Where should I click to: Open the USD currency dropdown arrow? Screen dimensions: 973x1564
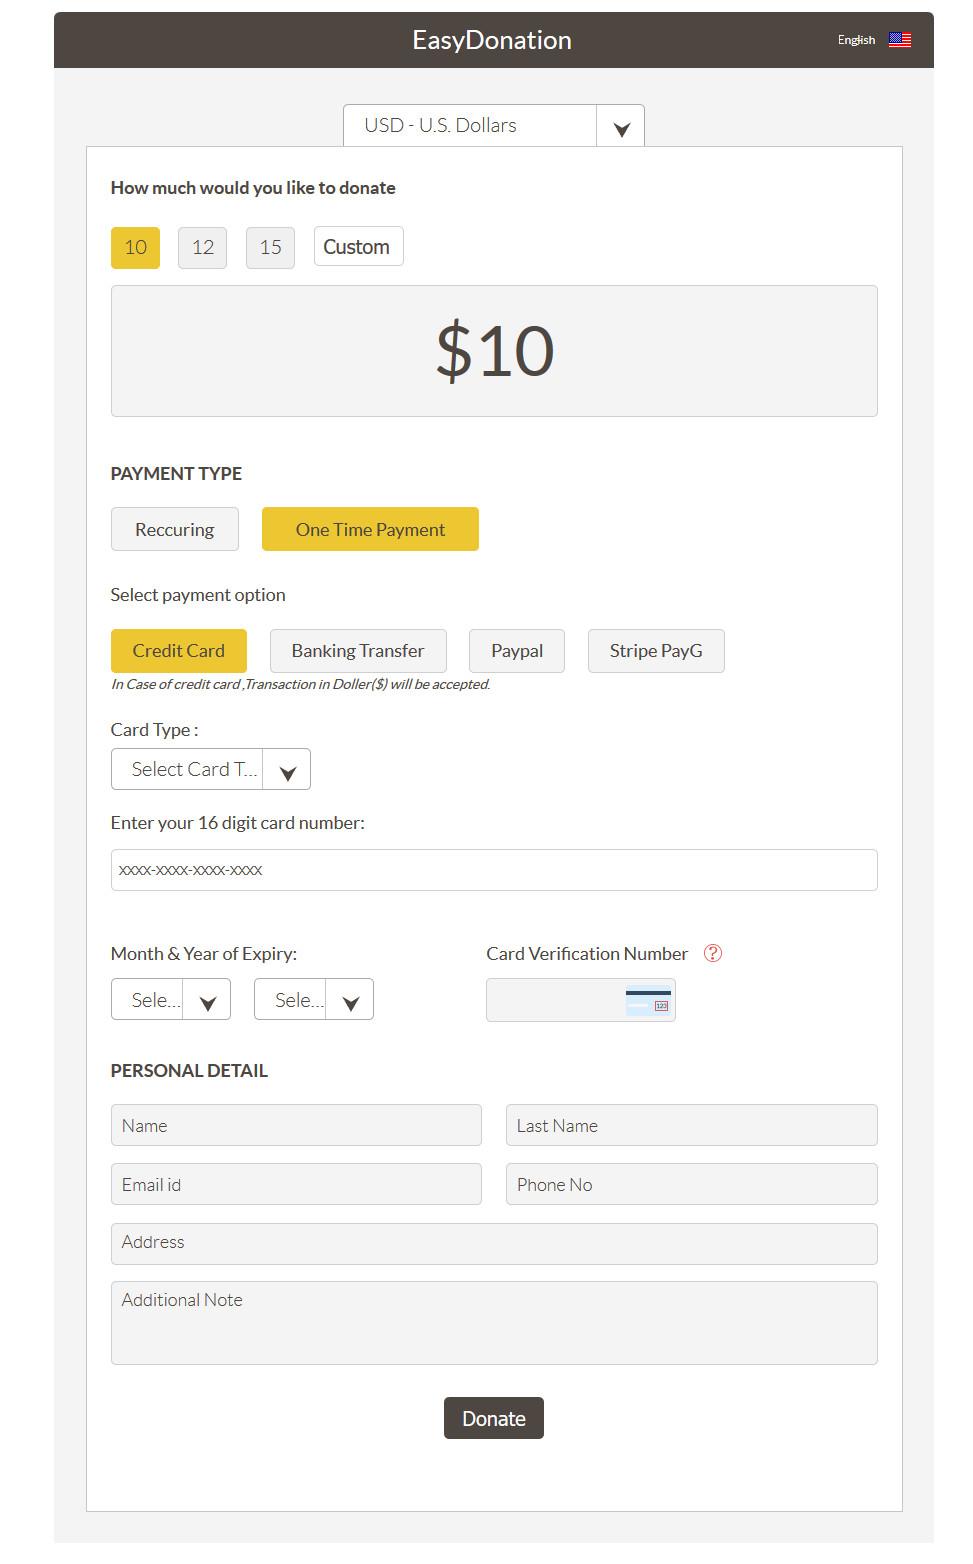point(620,127)
